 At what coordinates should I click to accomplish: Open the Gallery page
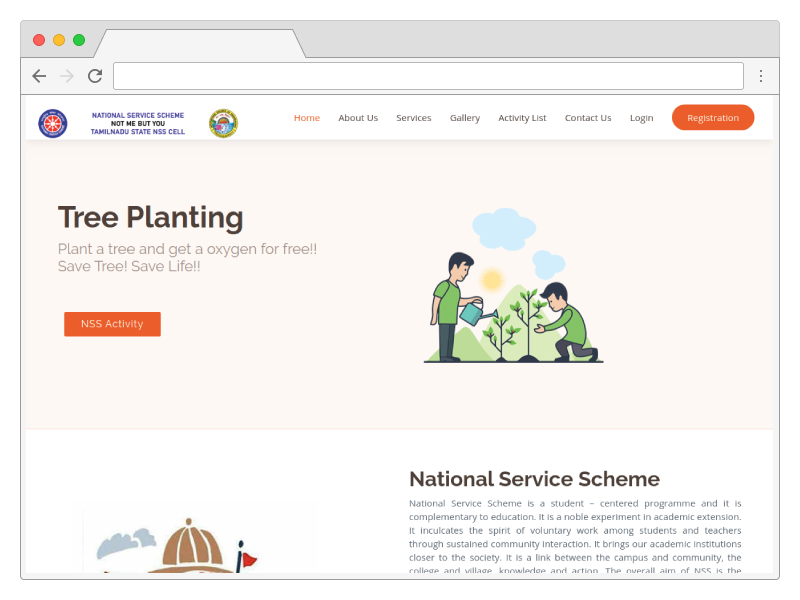(465, 118)
